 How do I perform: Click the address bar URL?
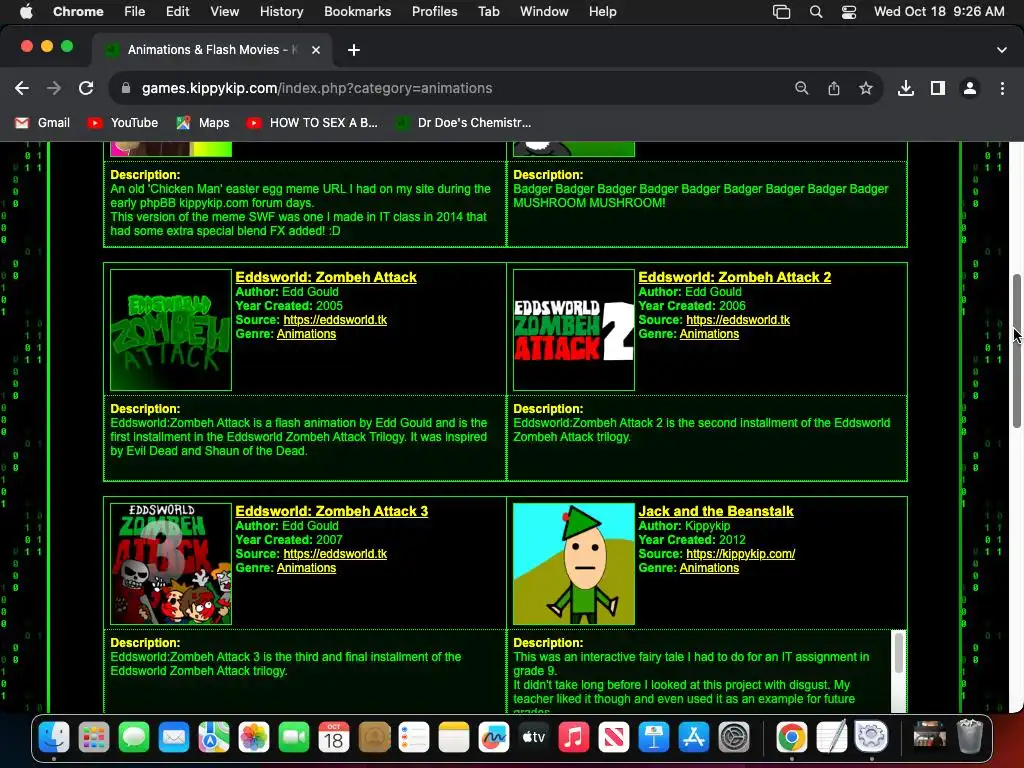pos(317,88)
